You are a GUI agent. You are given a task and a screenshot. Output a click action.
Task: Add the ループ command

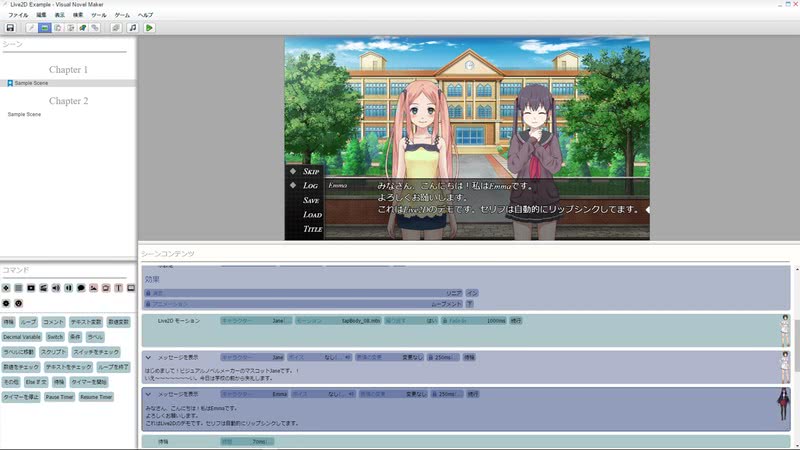28,322
